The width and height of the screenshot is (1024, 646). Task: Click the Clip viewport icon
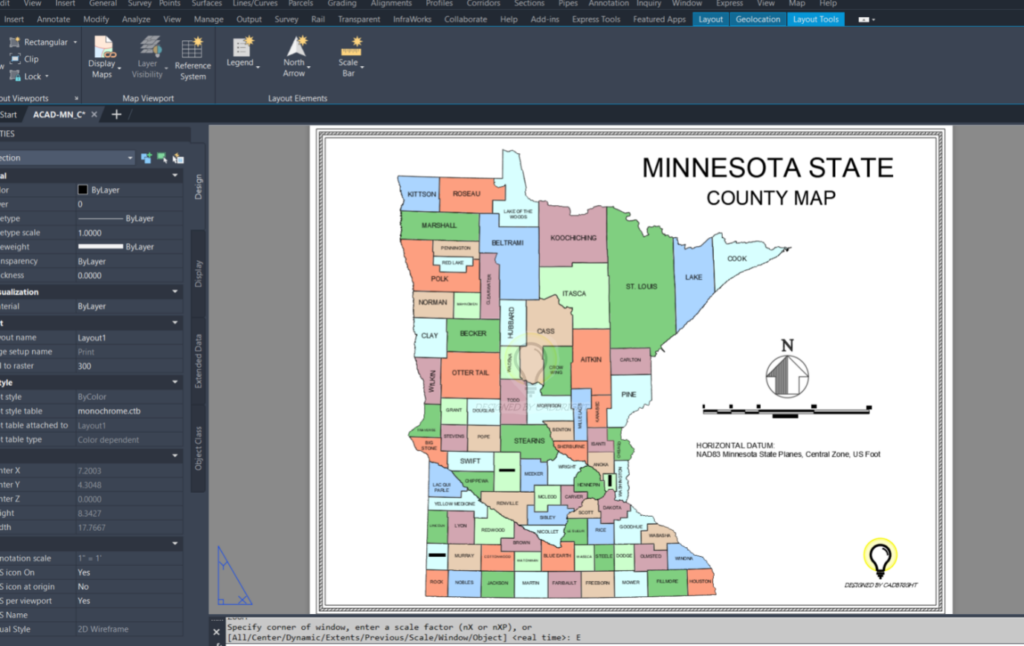click(14, 59)
